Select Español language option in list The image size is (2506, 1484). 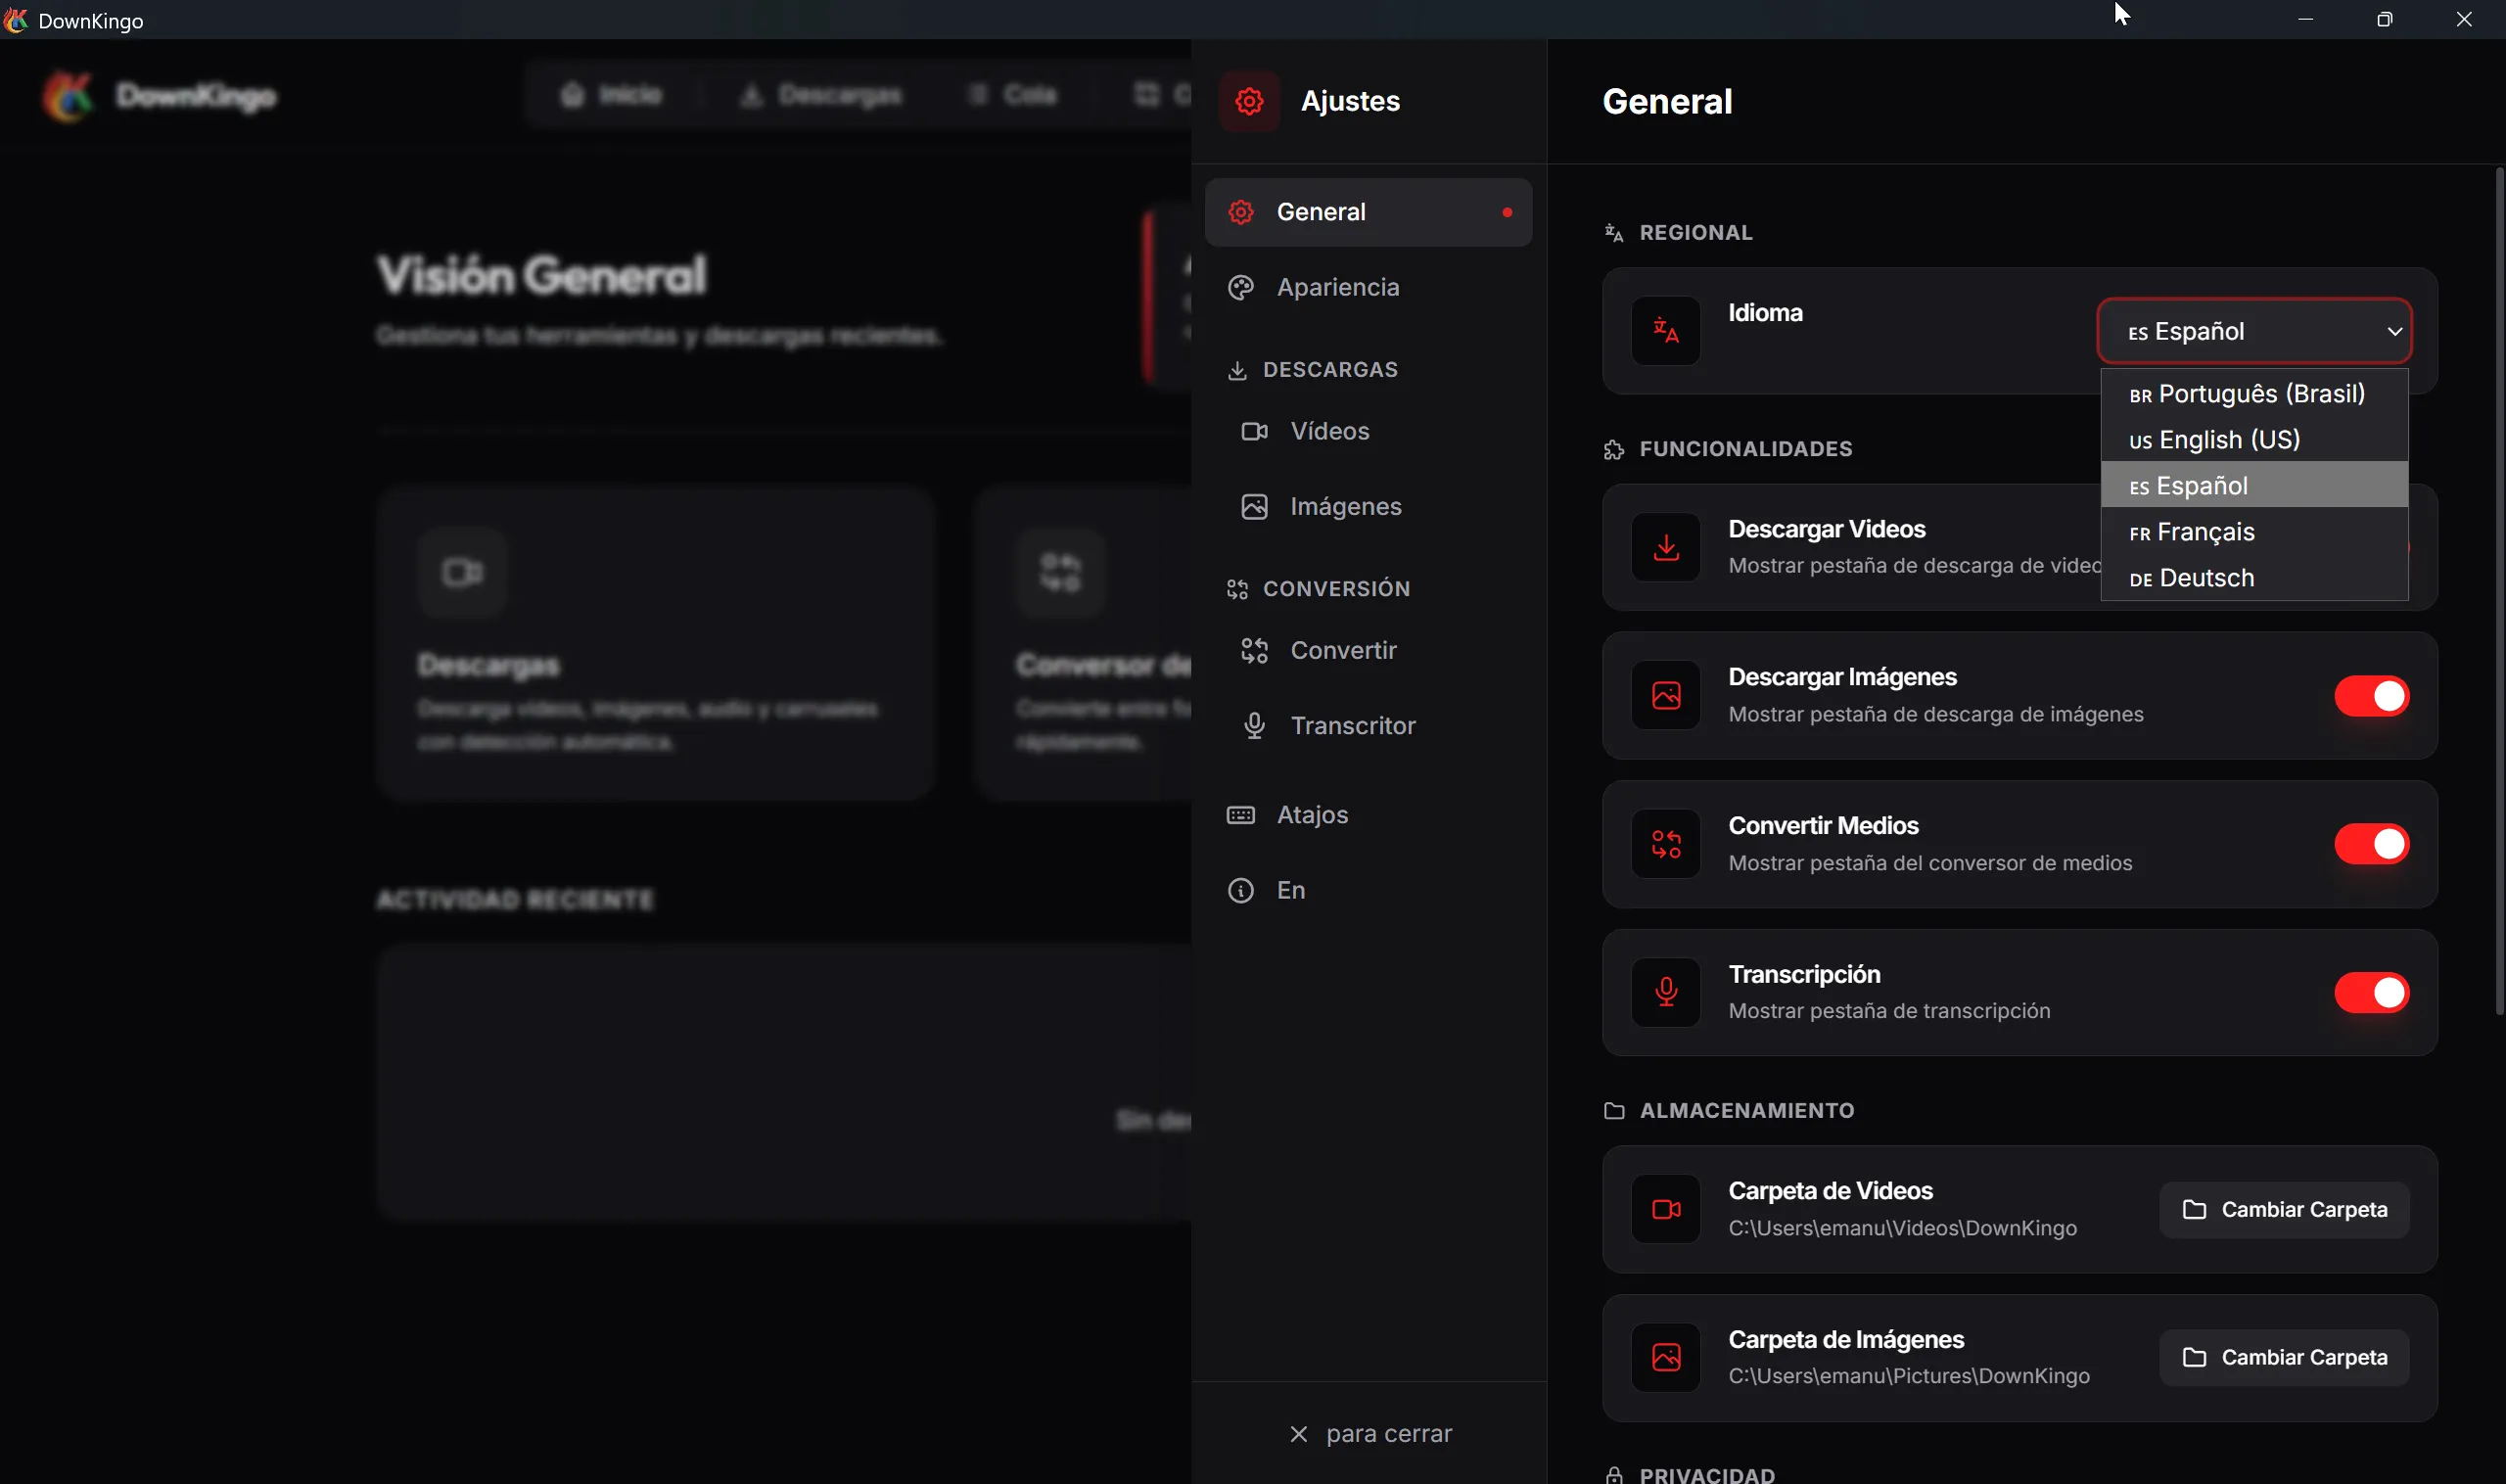coord(2254,485)
